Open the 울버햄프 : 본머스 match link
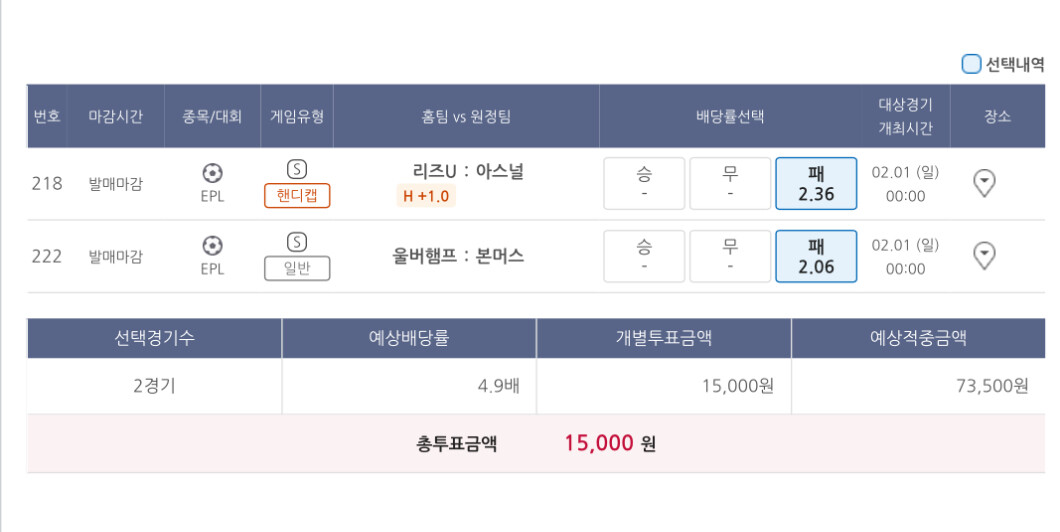Image resolution: width=1060 pixels, height=532 pixels. point(458,256)
